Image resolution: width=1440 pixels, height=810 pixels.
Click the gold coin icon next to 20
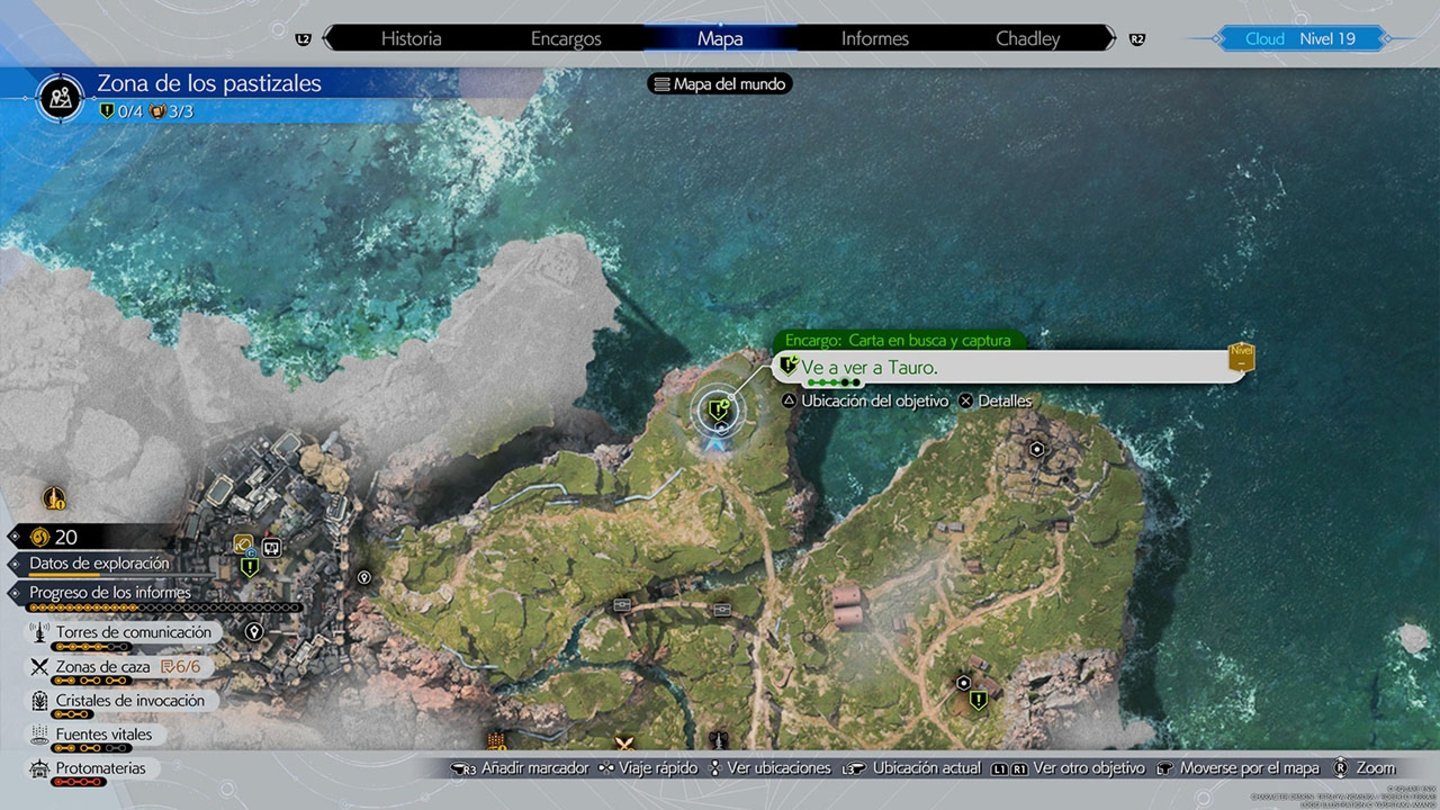tap(40, 537)
